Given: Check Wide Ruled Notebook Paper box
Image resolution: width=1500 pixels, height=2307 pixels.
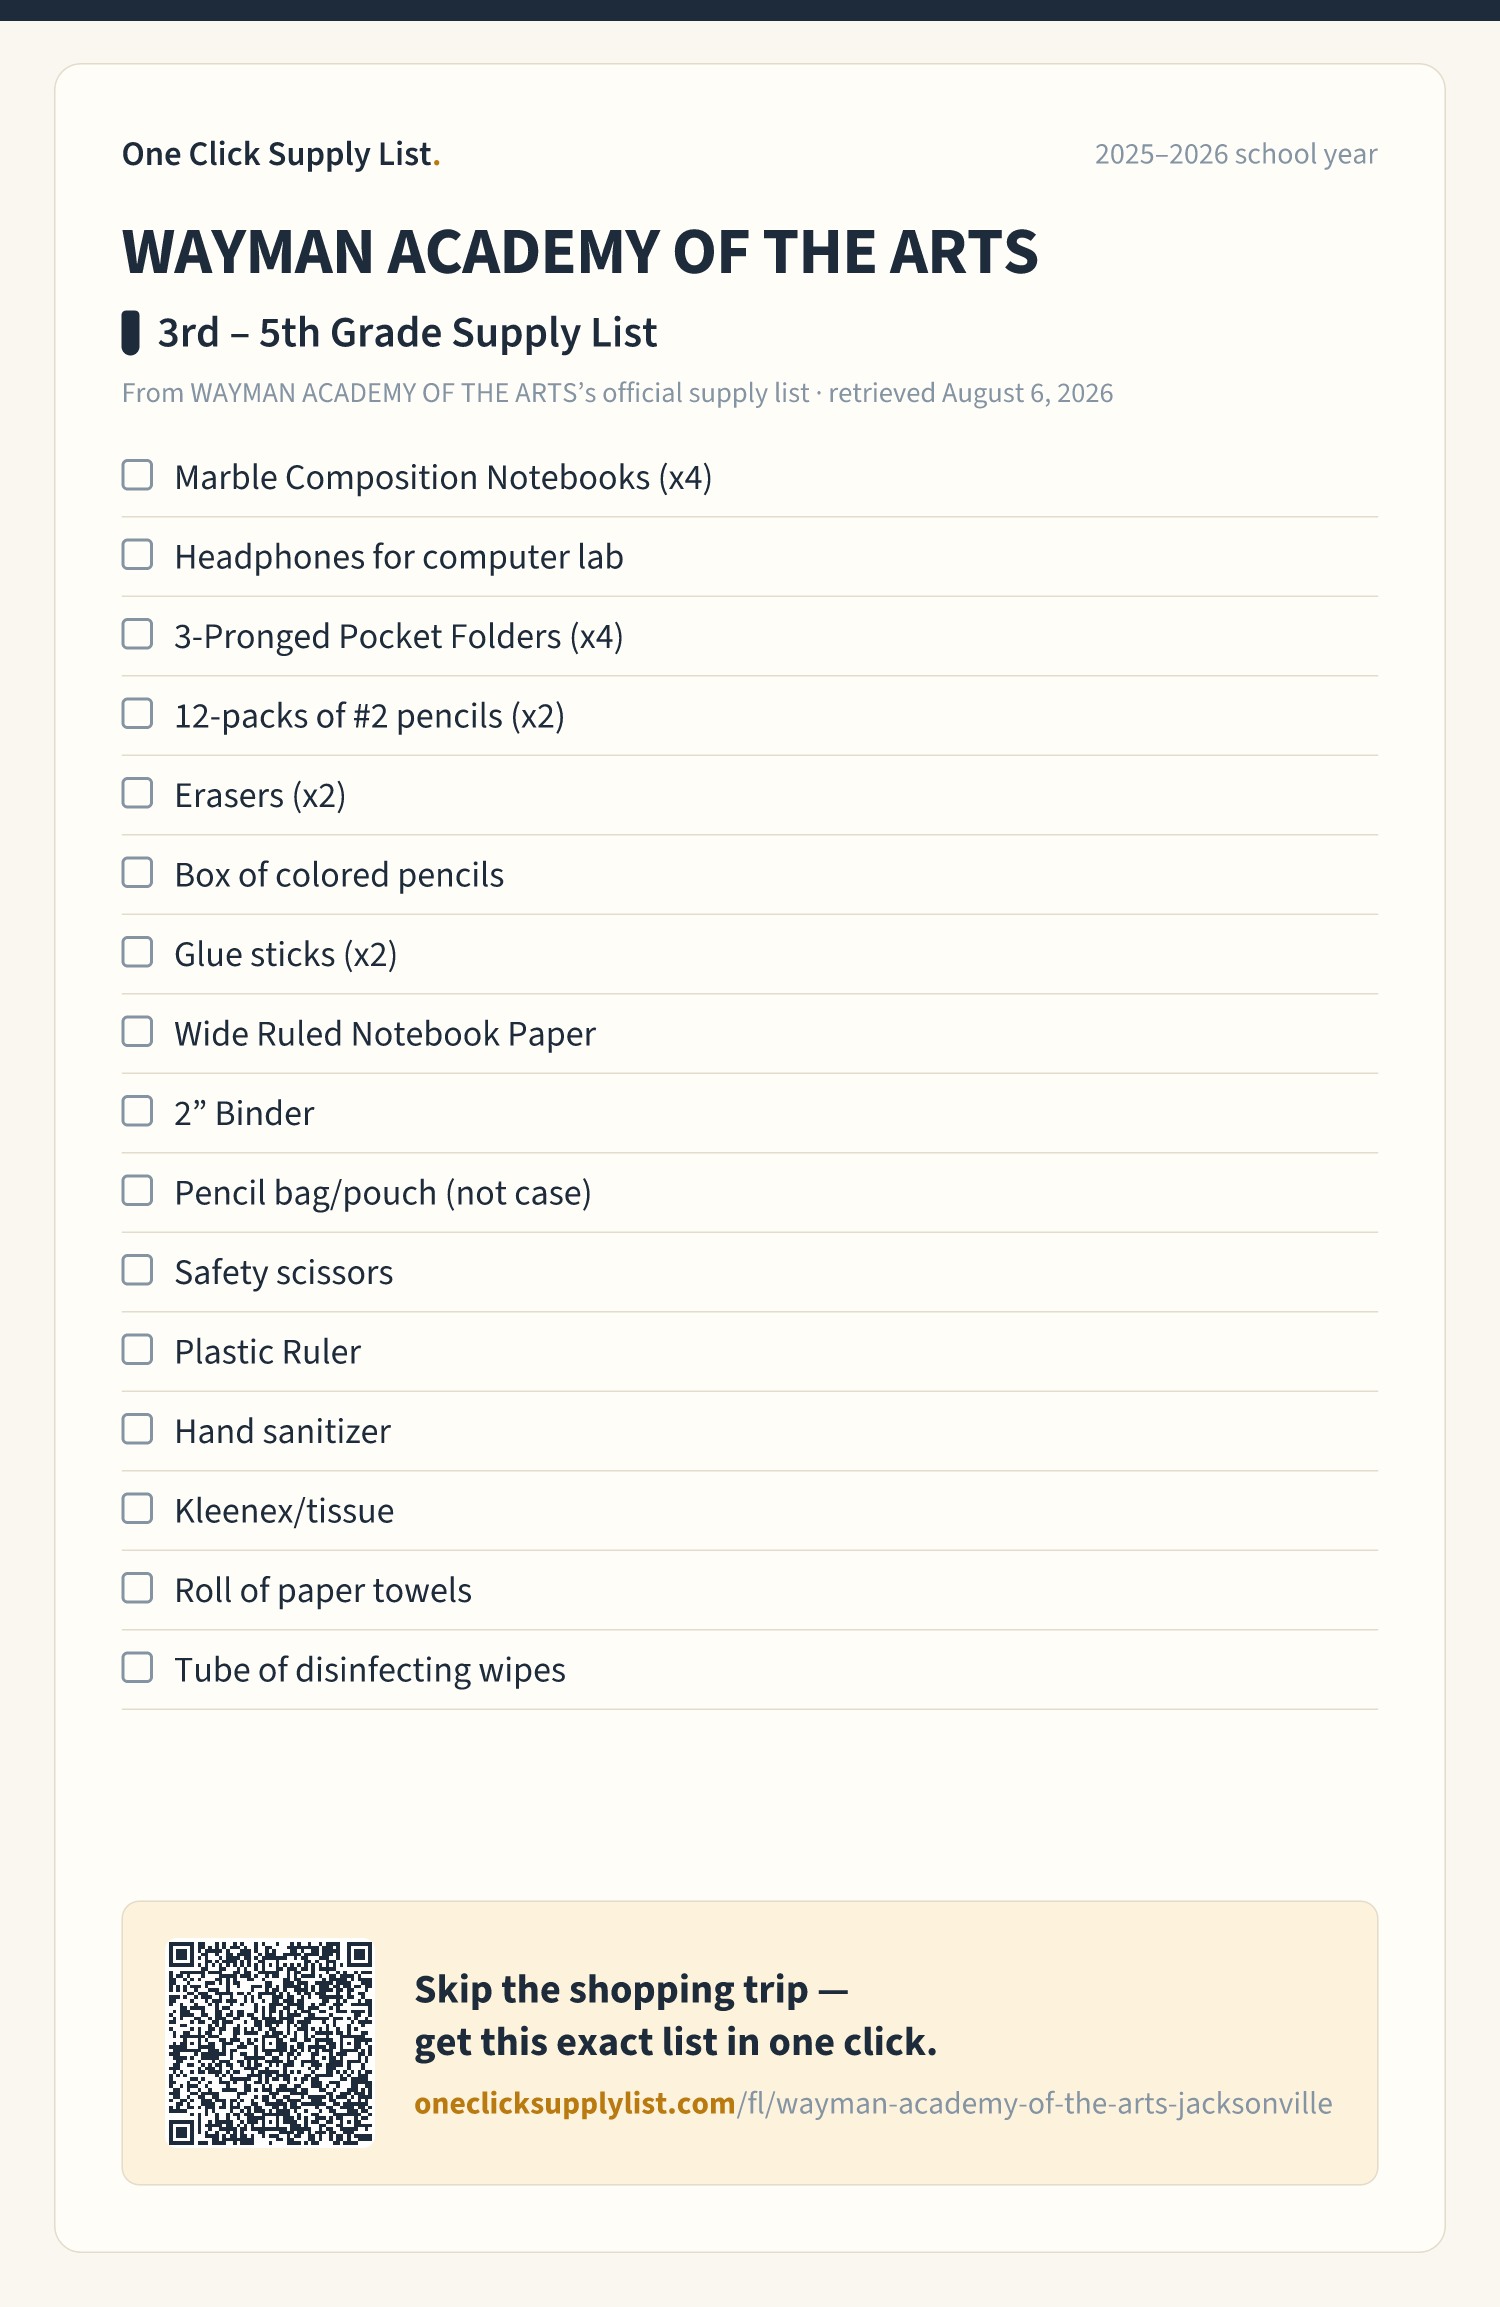Looking at the screenshot, I should [137, 1032].
